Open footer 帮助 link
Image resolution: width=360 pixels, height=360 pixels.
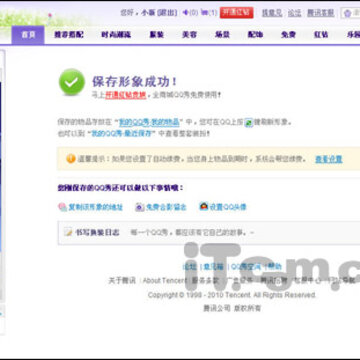[x=275, y=267]
